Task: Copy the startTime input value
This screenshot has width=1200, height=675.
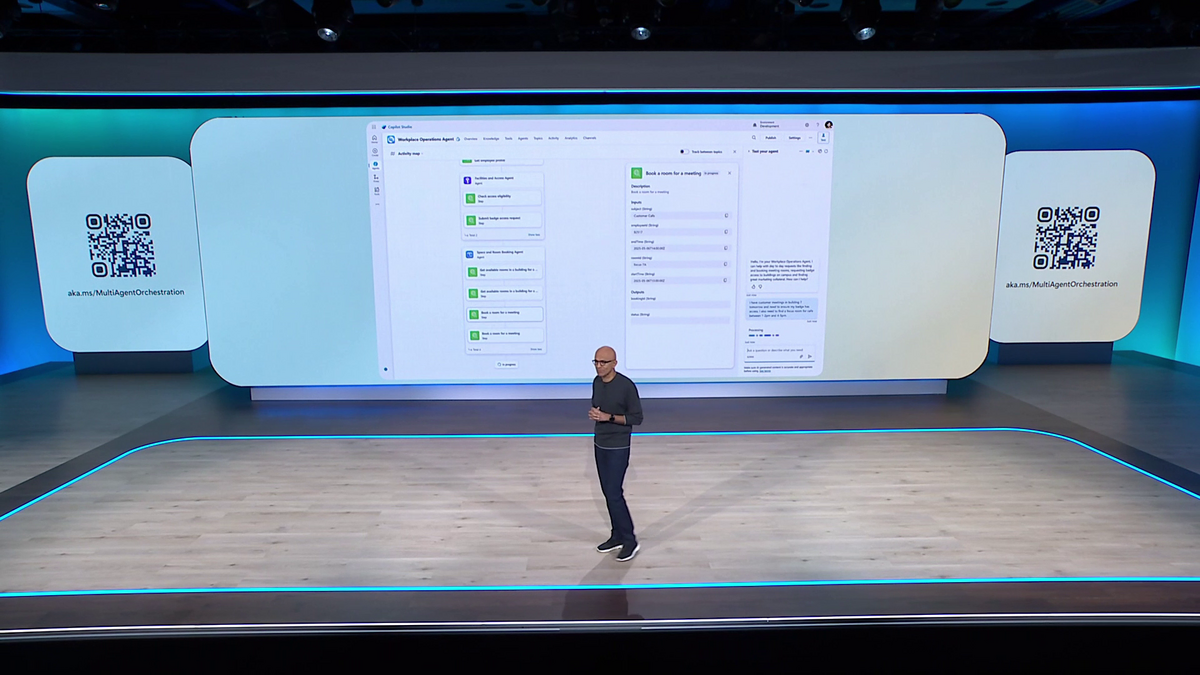Action: tap(725, 280)
